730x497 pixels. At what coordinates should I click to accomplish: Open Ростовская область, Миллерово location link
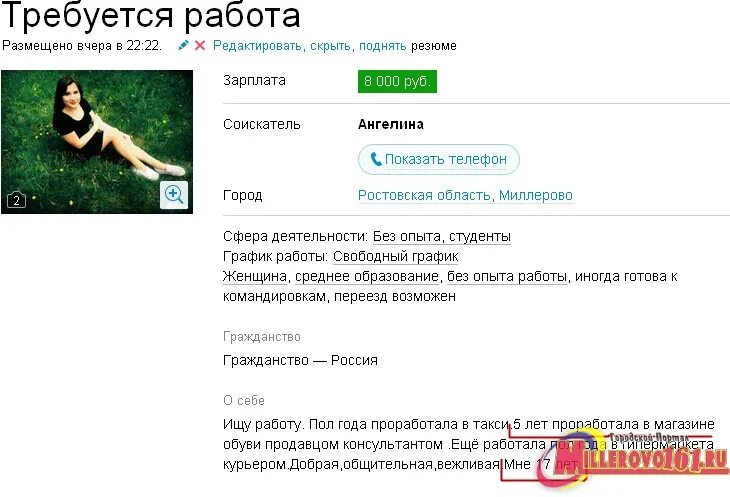coord(465,195)
